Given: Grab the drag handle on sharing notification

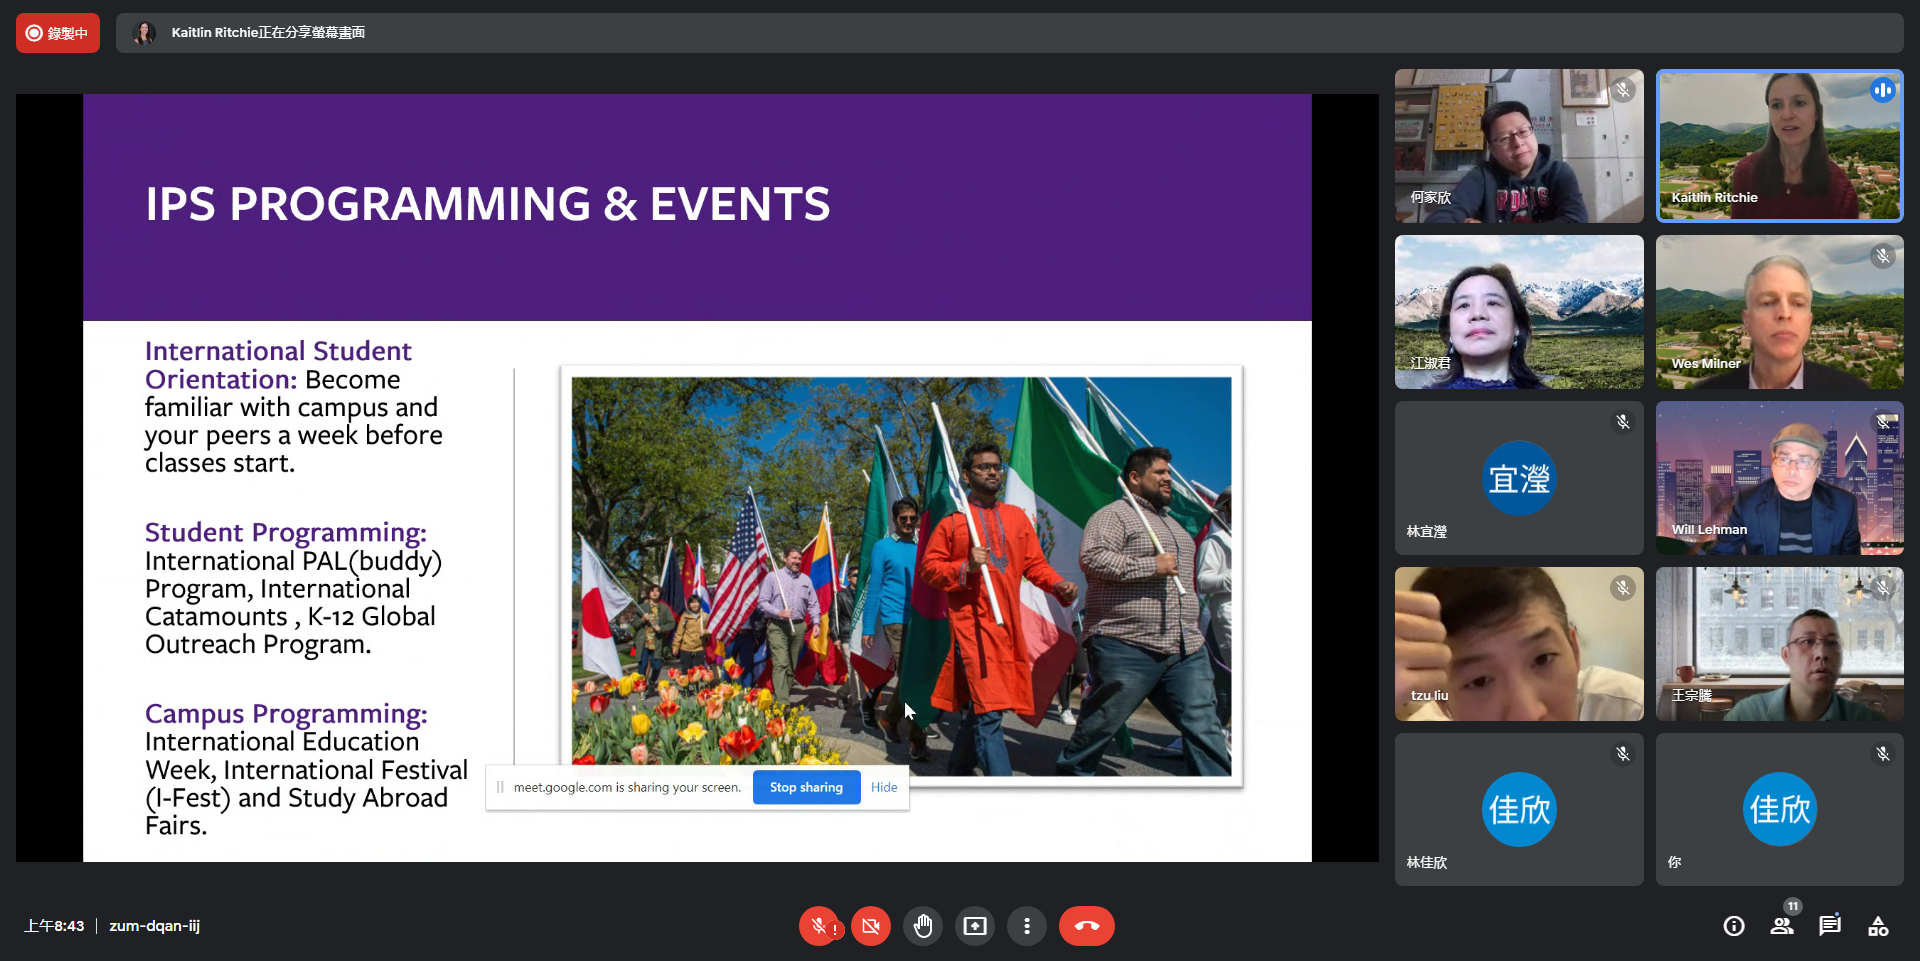Looking at the screenshot, I should pyautogui.click(x=500, y=787).
